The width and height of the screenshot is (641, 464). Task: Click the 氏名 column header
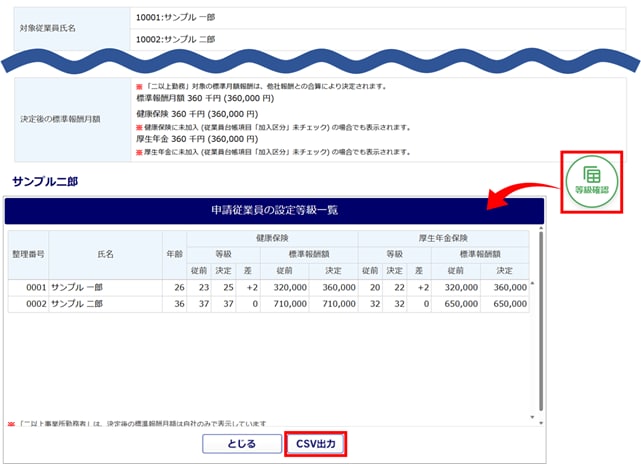105,255
